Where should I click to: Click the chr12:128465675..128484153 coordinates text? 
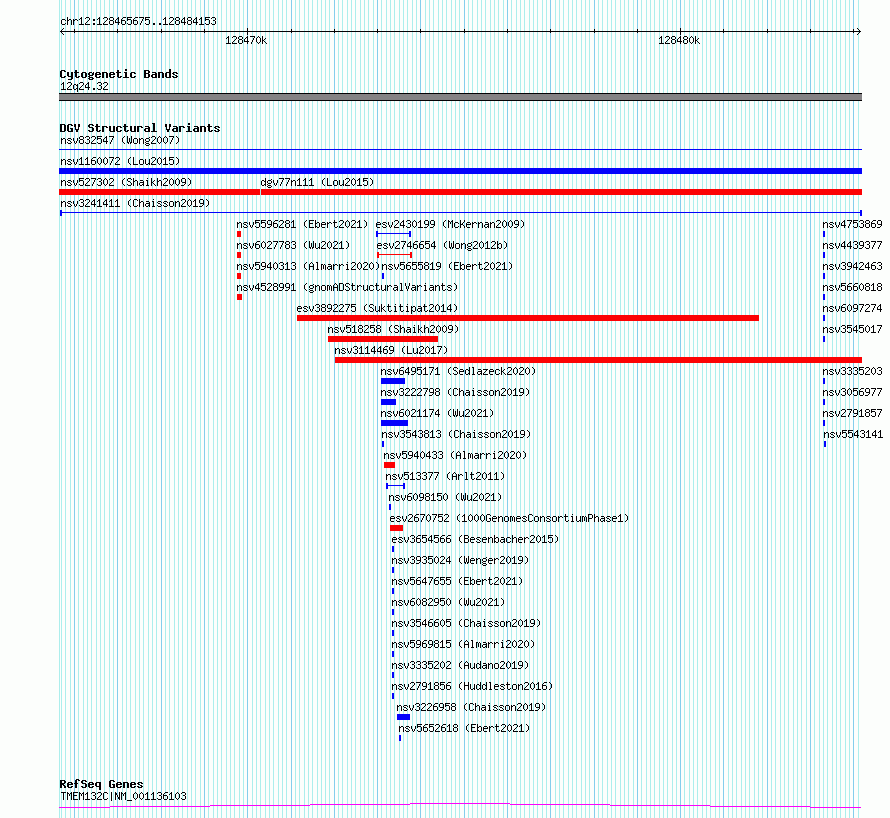coord(138,22)
